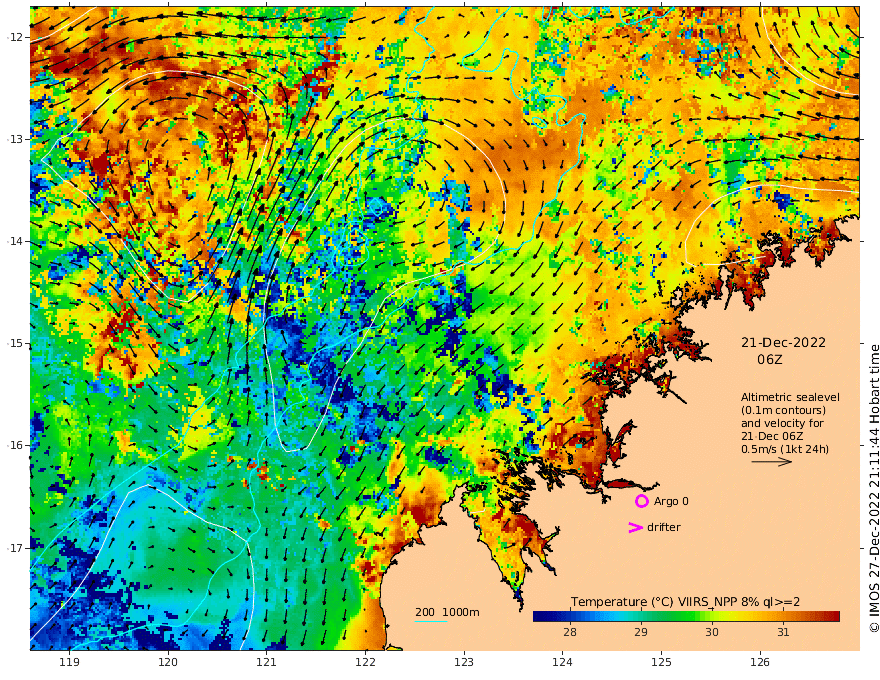Click latitude axis label -13
Viewport: 880px width, 680px height.
tap(14, 139)
